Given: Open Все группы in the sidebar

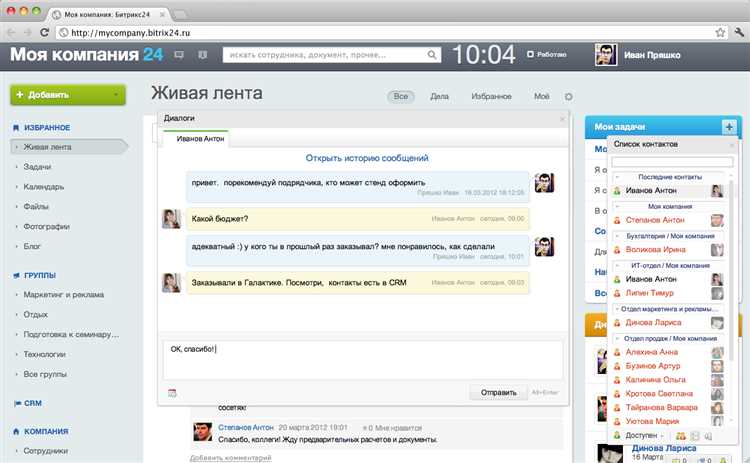Looking at the screenshot, I should (45, 375).
